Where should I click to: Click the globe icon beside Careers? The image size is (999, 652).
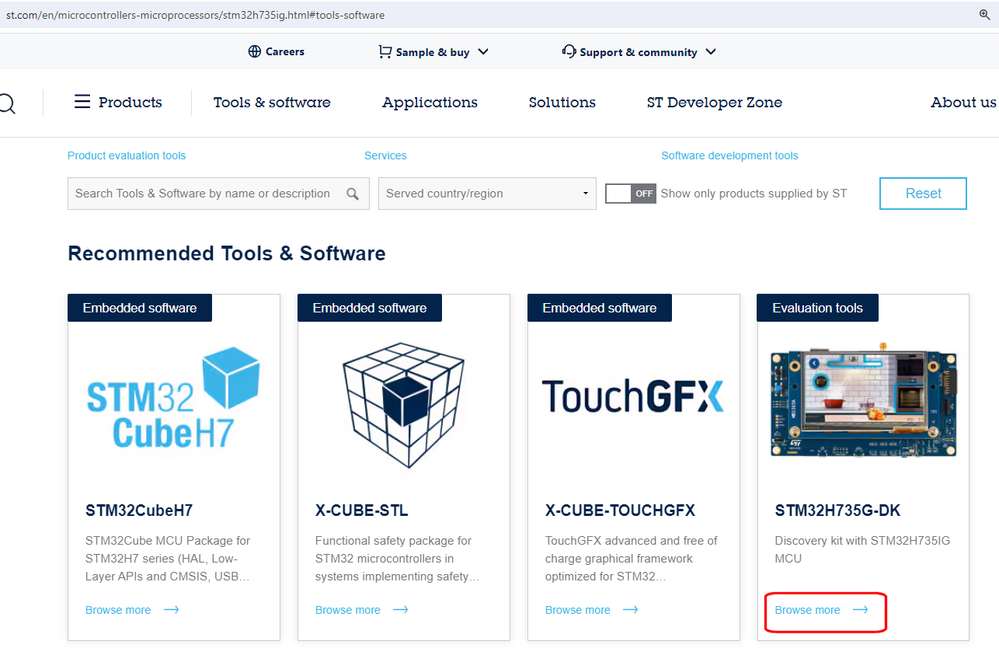click(254, 52)
